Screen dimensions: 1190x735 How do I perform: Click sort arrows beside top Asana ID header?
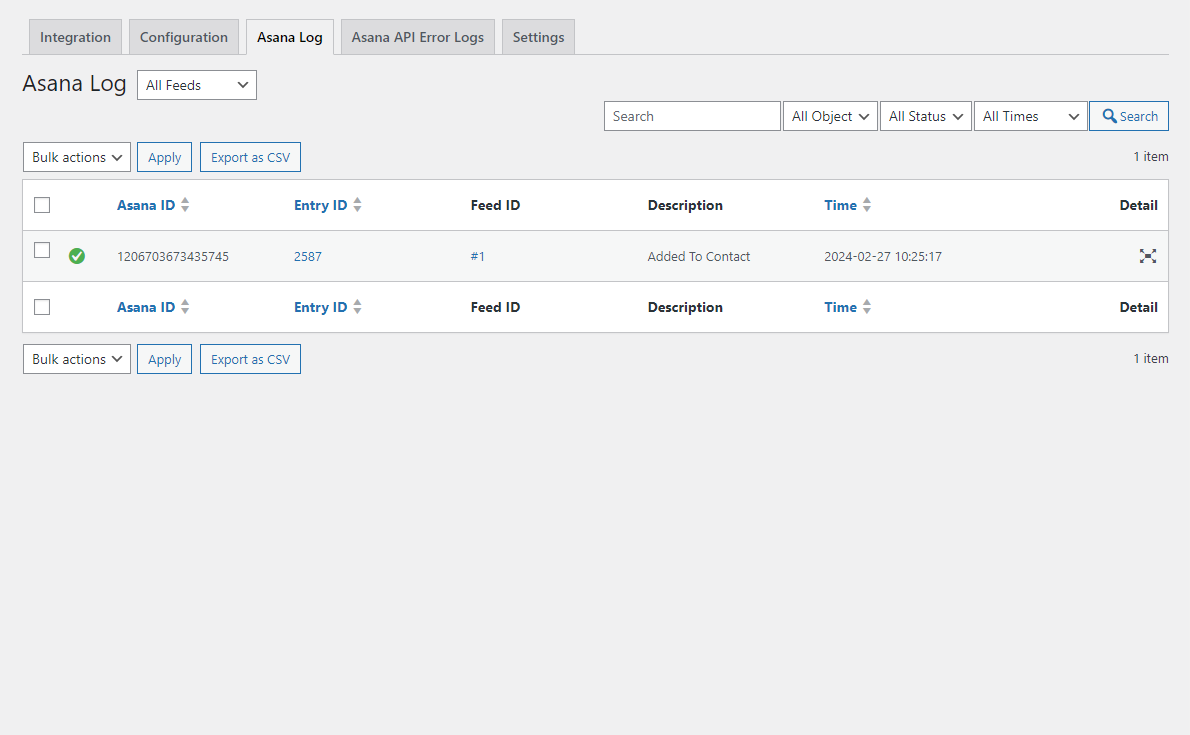click(185, 205)
